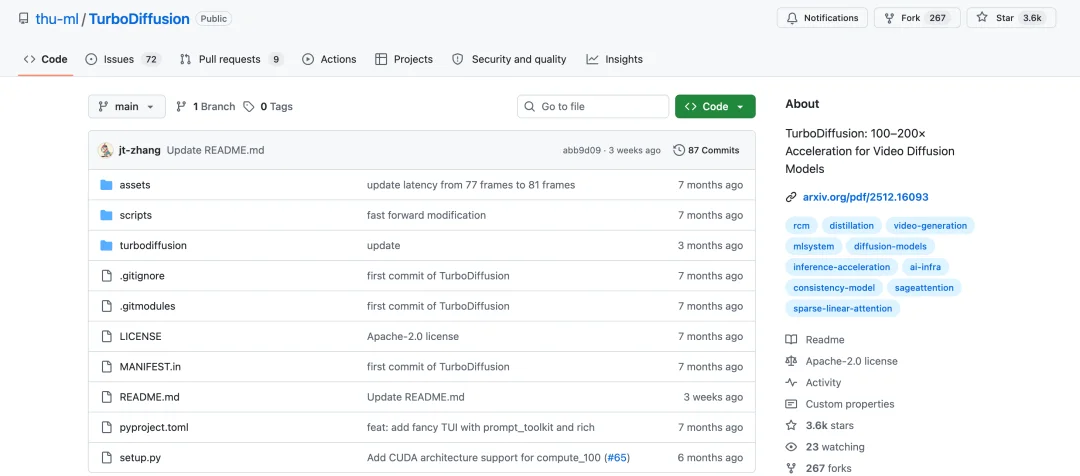Select the consistency-model topic tag
Image resolution: width=1080 pixels, height=476 pixels.
click(833, 287)
